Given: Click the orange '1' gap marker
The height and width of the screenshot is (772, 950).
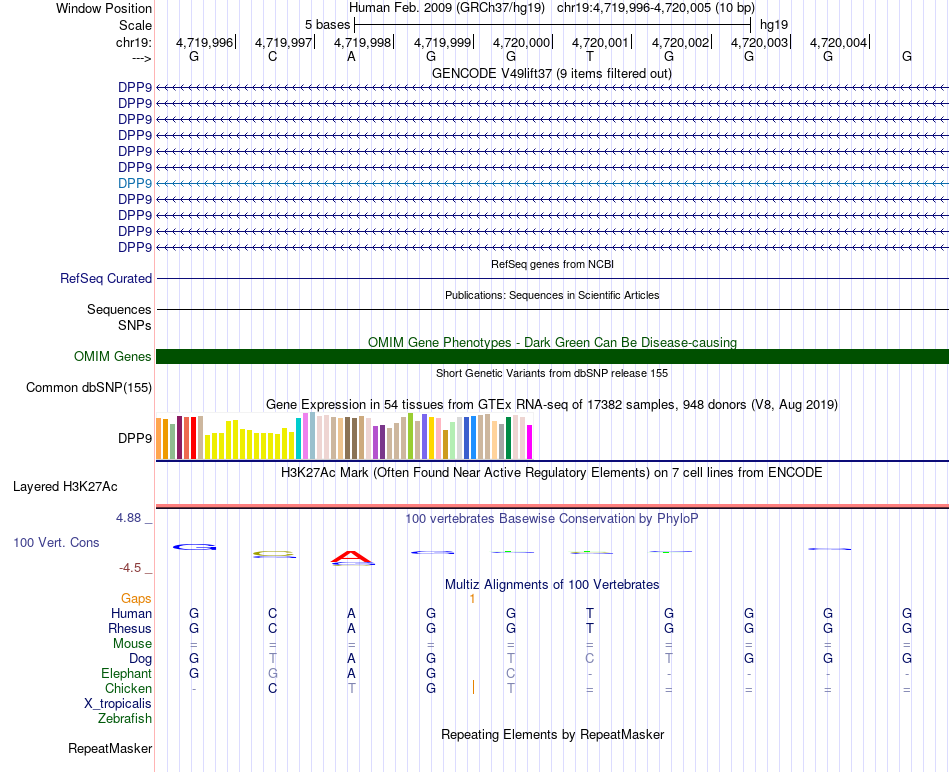Looking at the screenshot, I should 473,599.
